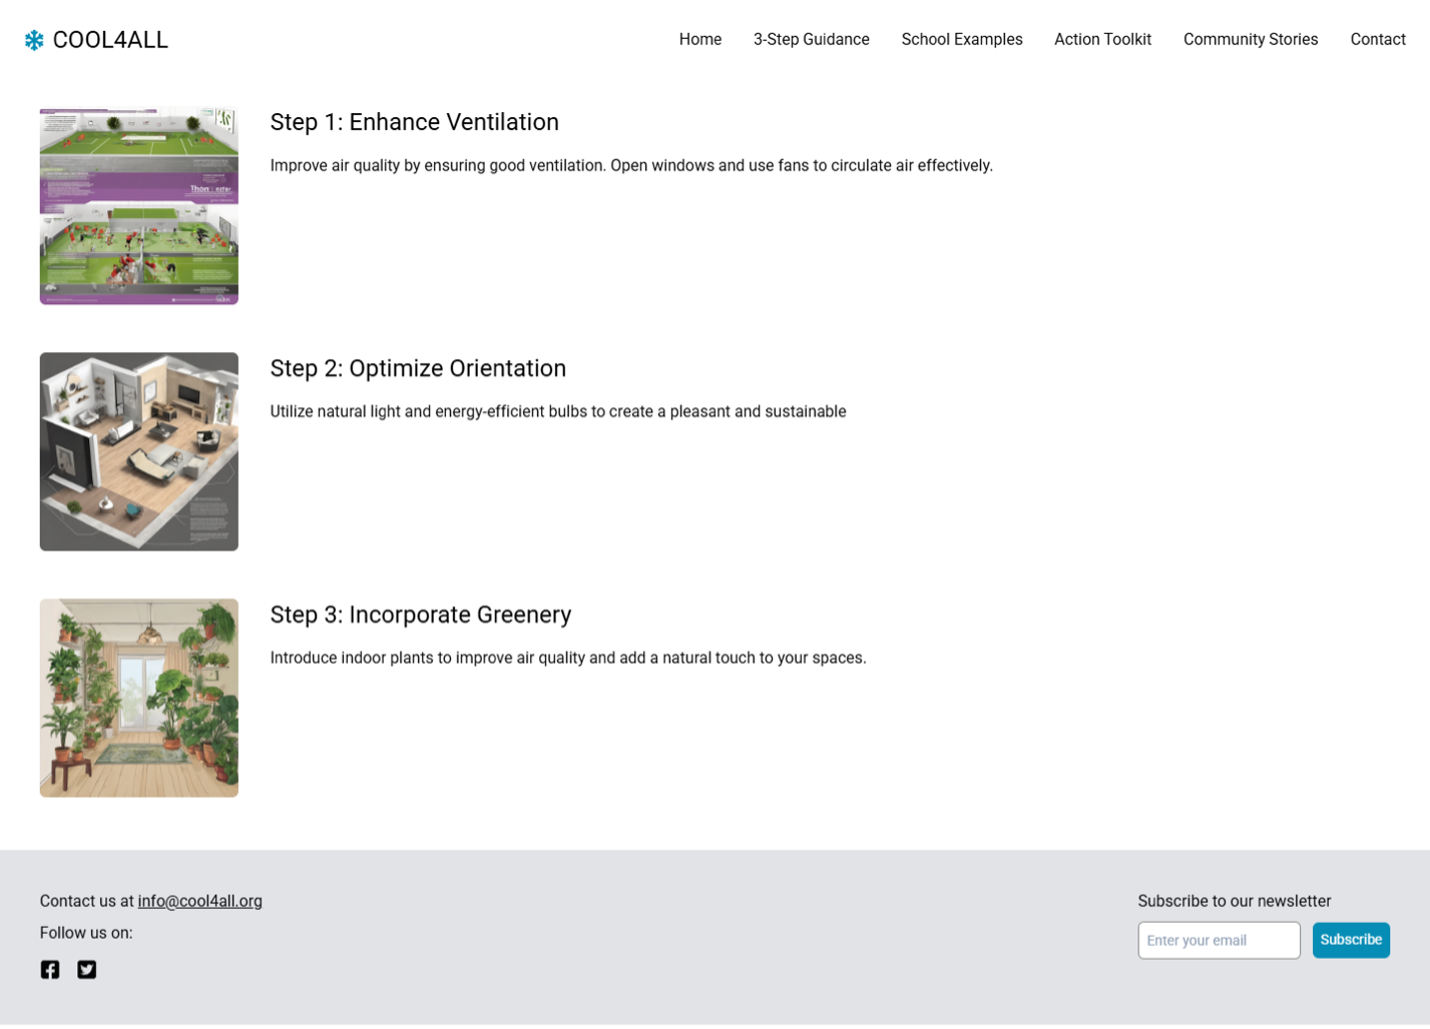This screenshot has width=1430, height=1029.
Task: Navigate to School Examples
Action: [x=961, y=40]
